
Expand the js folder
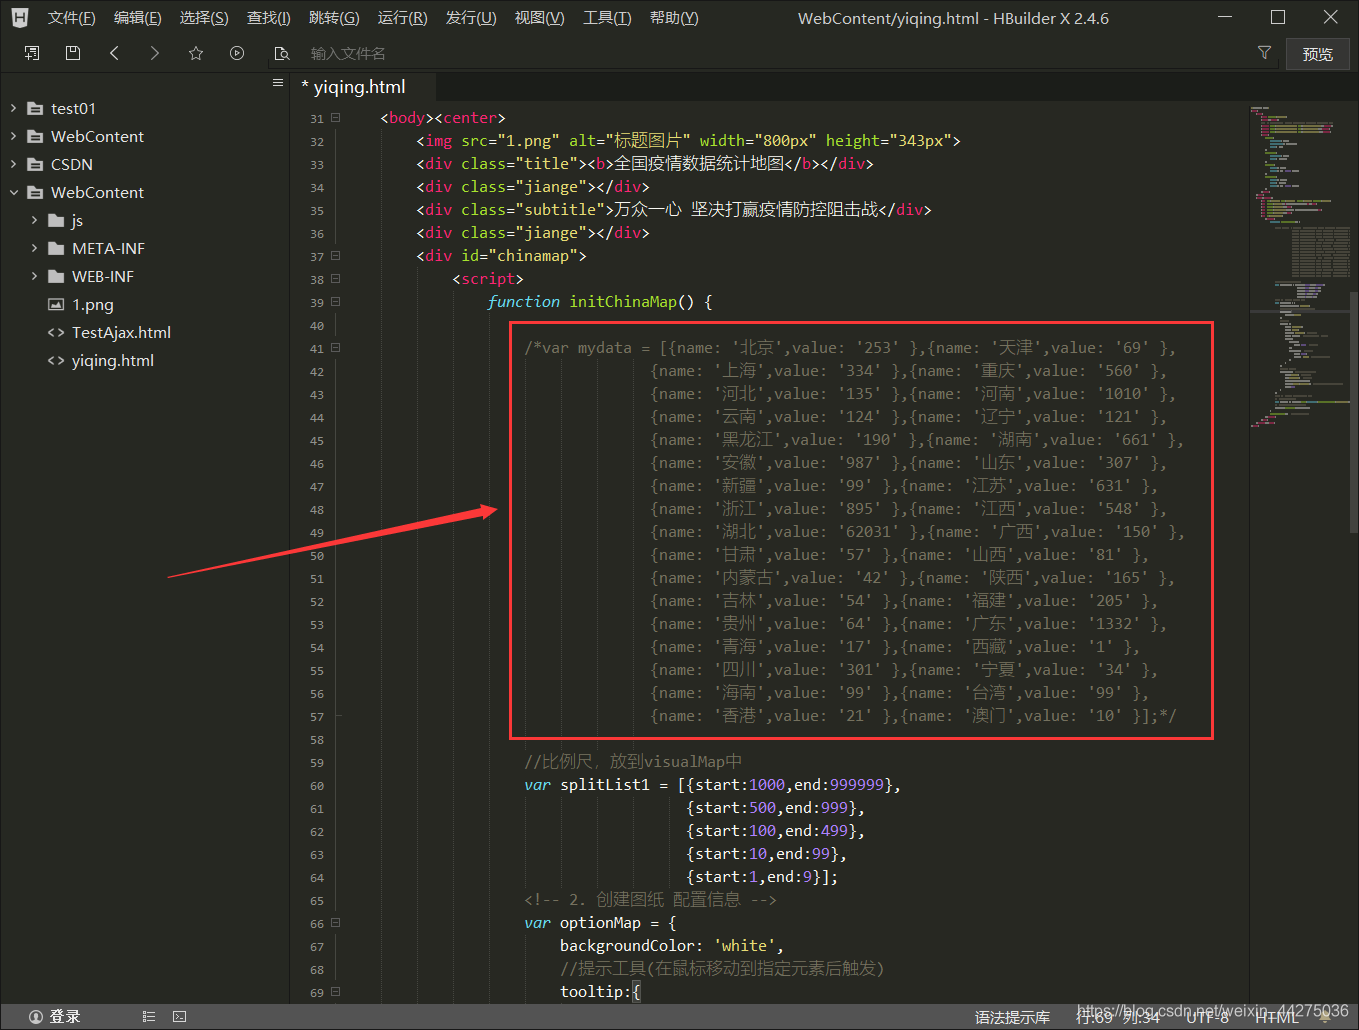34,220
